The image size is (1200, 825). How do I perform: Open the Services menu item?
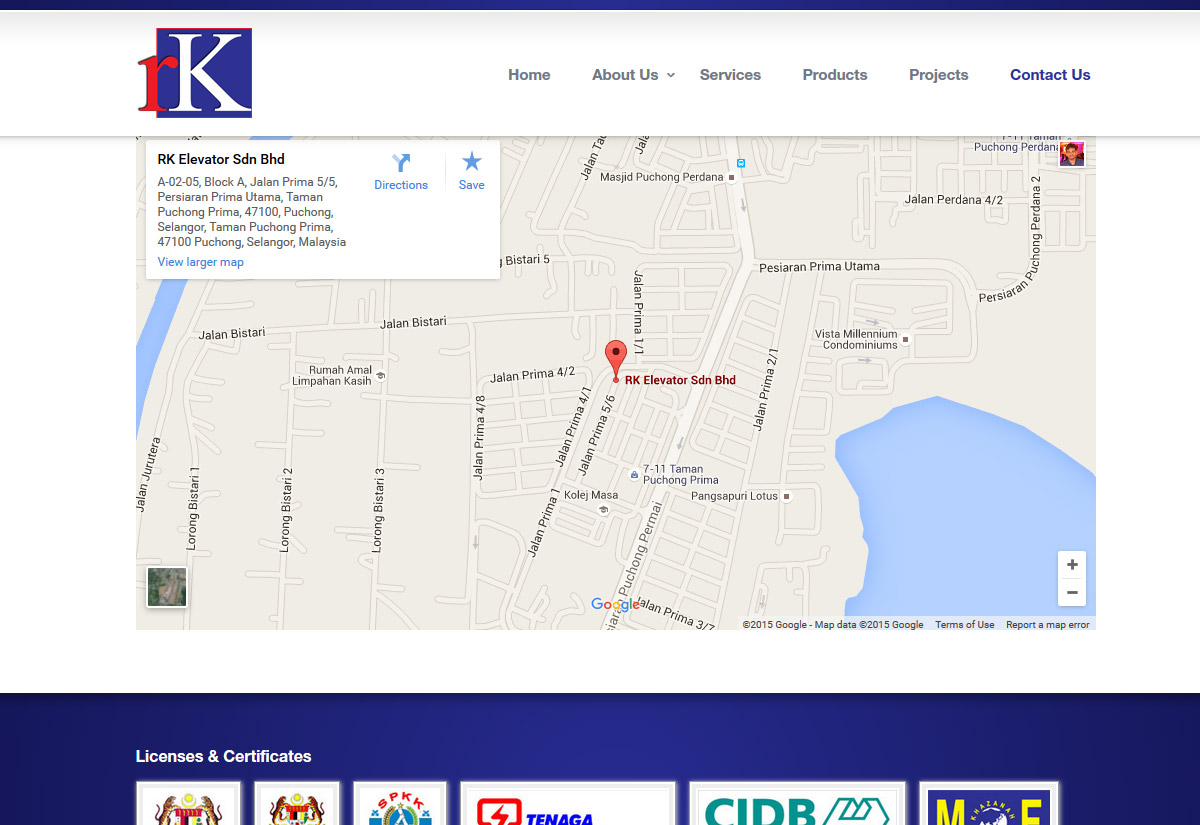(730, 75)
